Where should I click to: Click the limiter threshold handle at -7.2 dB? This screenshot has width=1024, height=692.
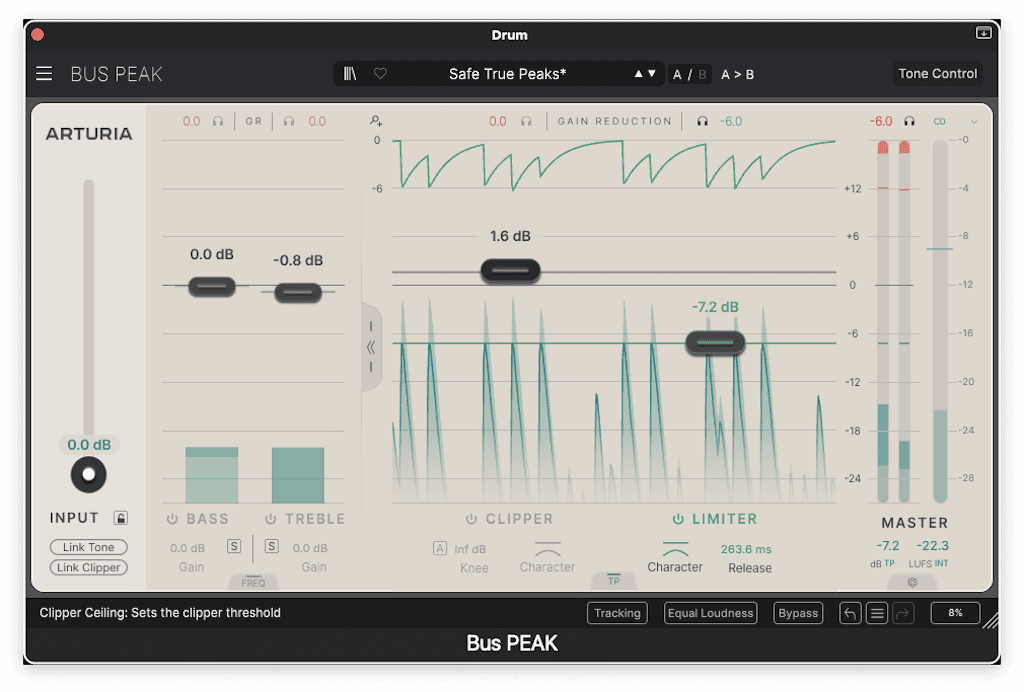(x=715, y=343)
